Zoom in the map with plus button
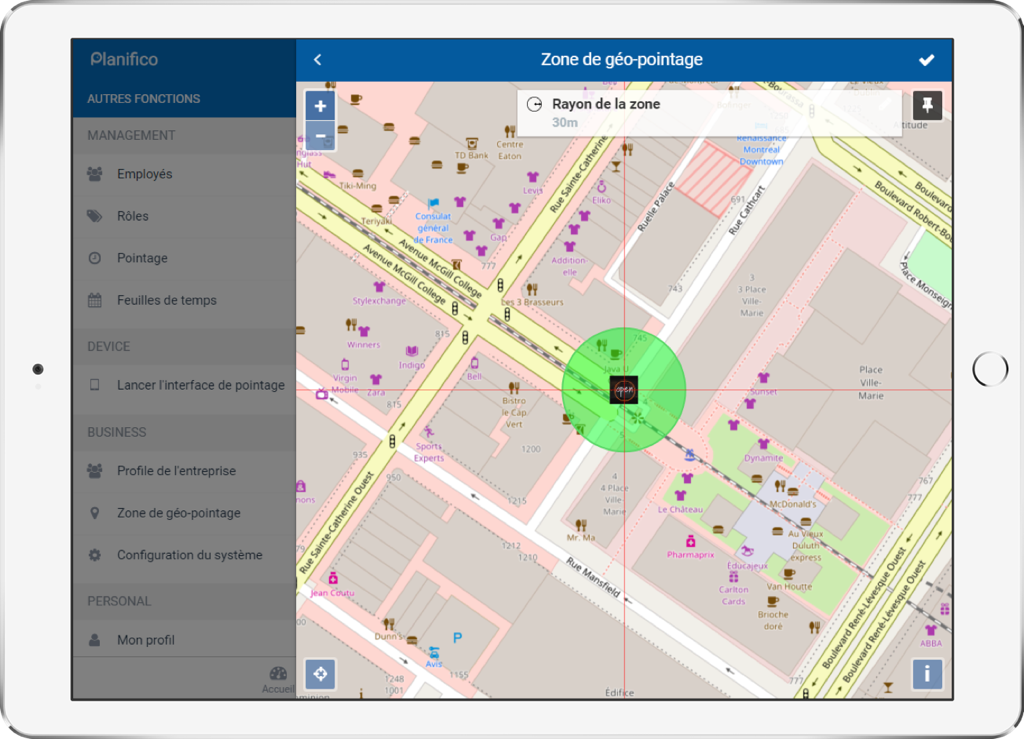This screenshot has height=739, width=1024. tap(320, 106)
